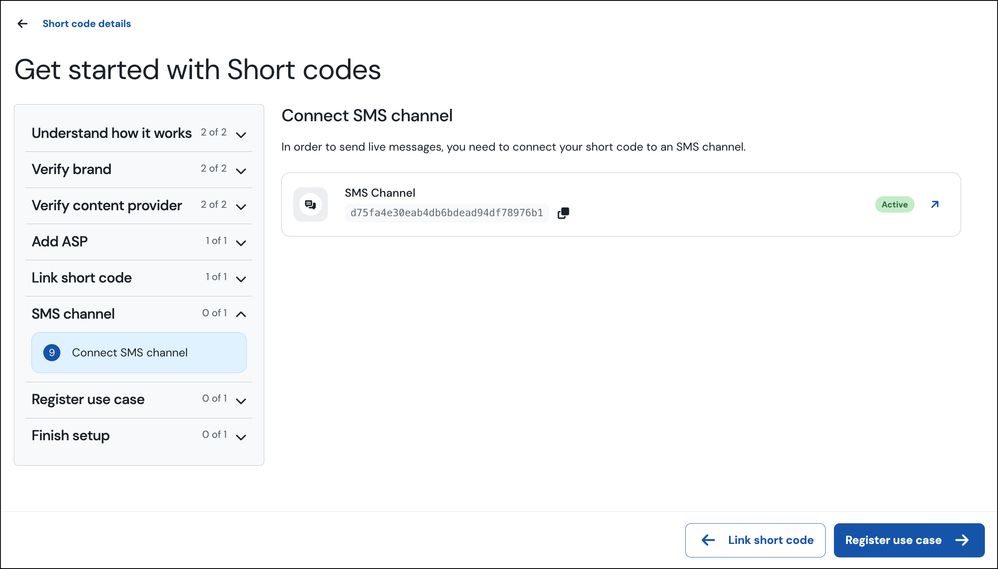Expand the Verify content provider chevron
The image size is (998, 569).
pos(241,206)
